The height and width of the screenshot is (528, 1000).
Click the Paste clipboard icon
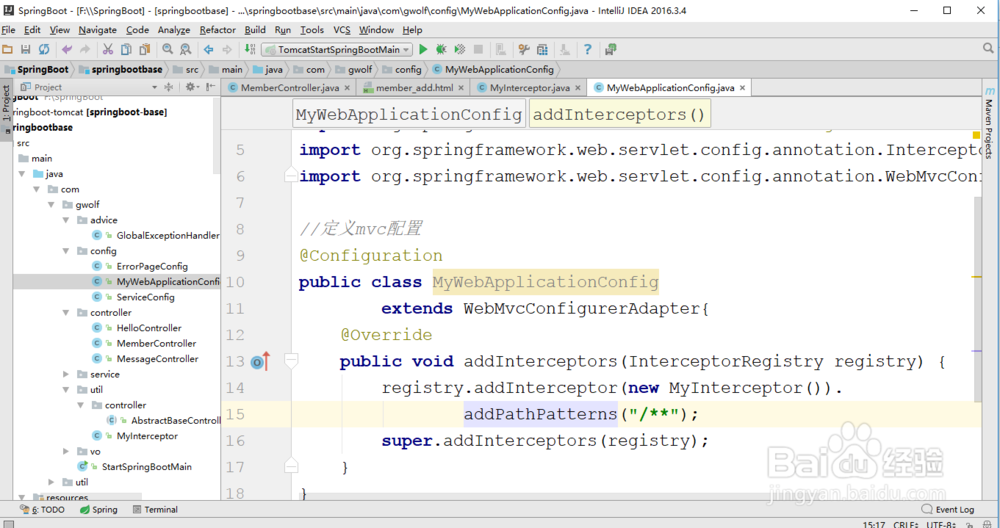(145, 49)
